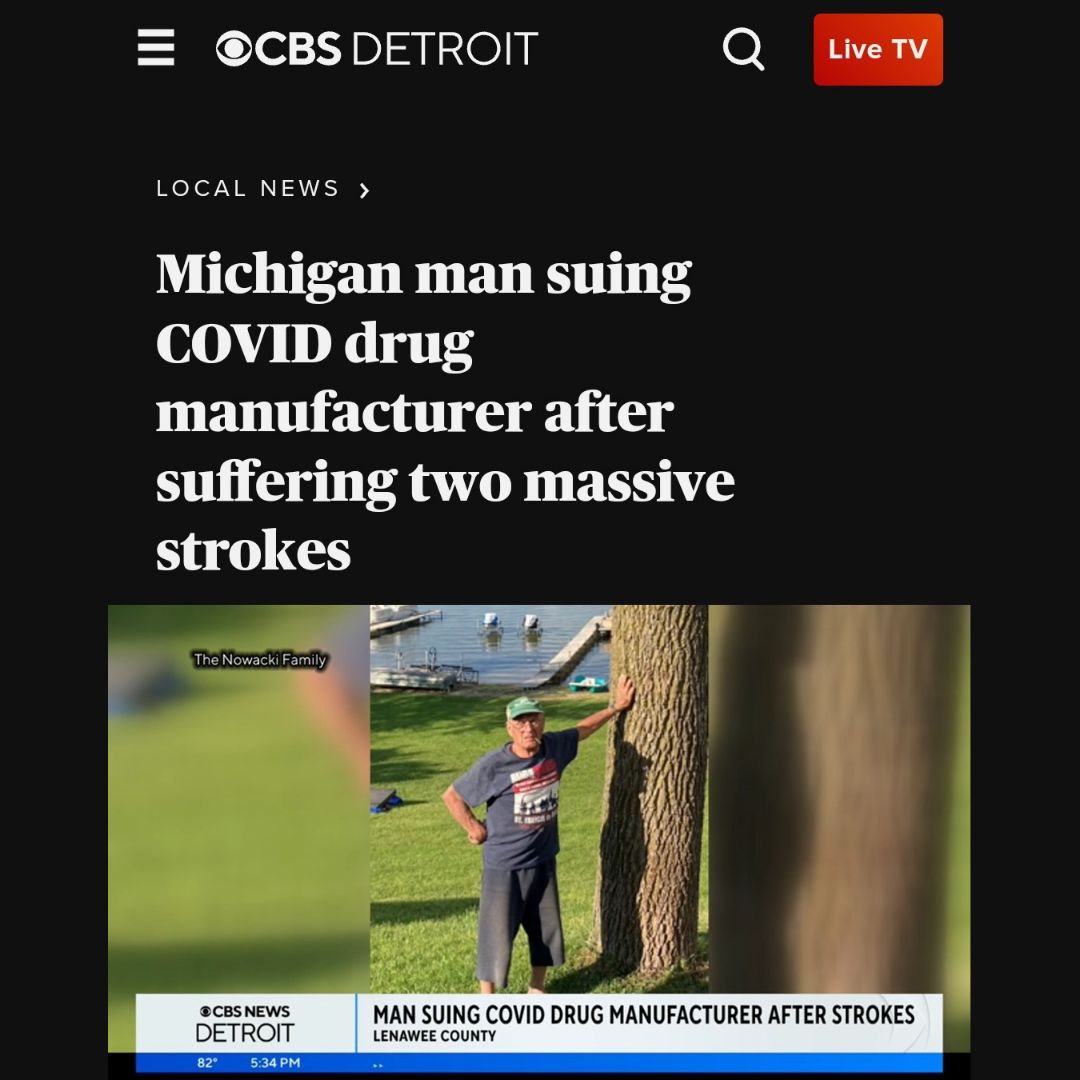Screen dimensions: 1080x1080
Task: Click the small CBS eye in video banner
Action: (x=205, y=1011)
